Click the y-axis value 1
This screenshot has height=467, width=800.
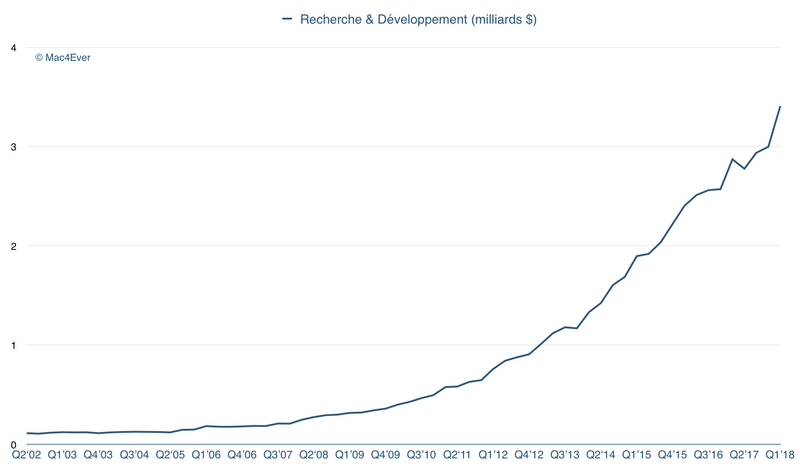14,345
